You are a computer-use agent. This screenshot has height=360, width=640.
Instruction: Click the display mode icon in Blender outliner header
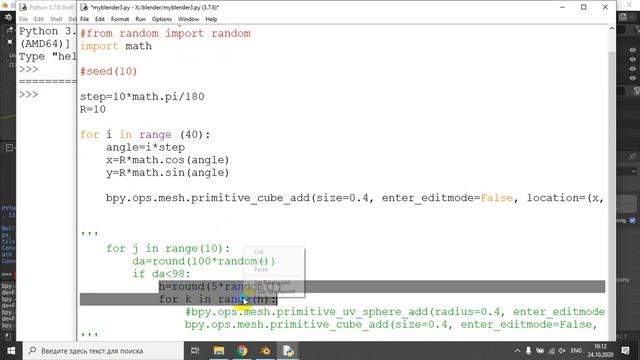[x=623, y=17]
